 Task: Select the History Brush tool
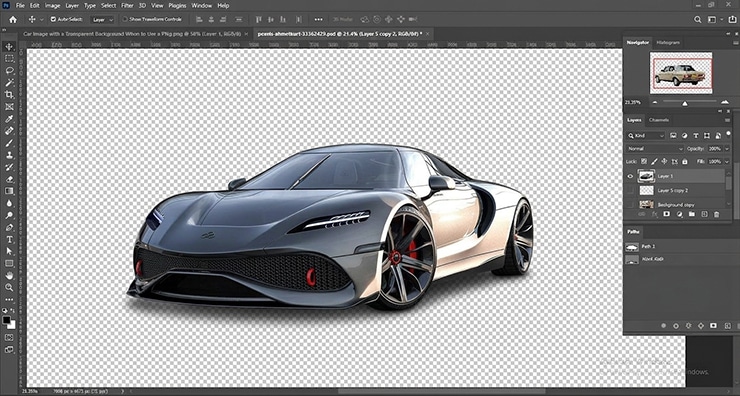pyautogui.click(x=9, y=167)
